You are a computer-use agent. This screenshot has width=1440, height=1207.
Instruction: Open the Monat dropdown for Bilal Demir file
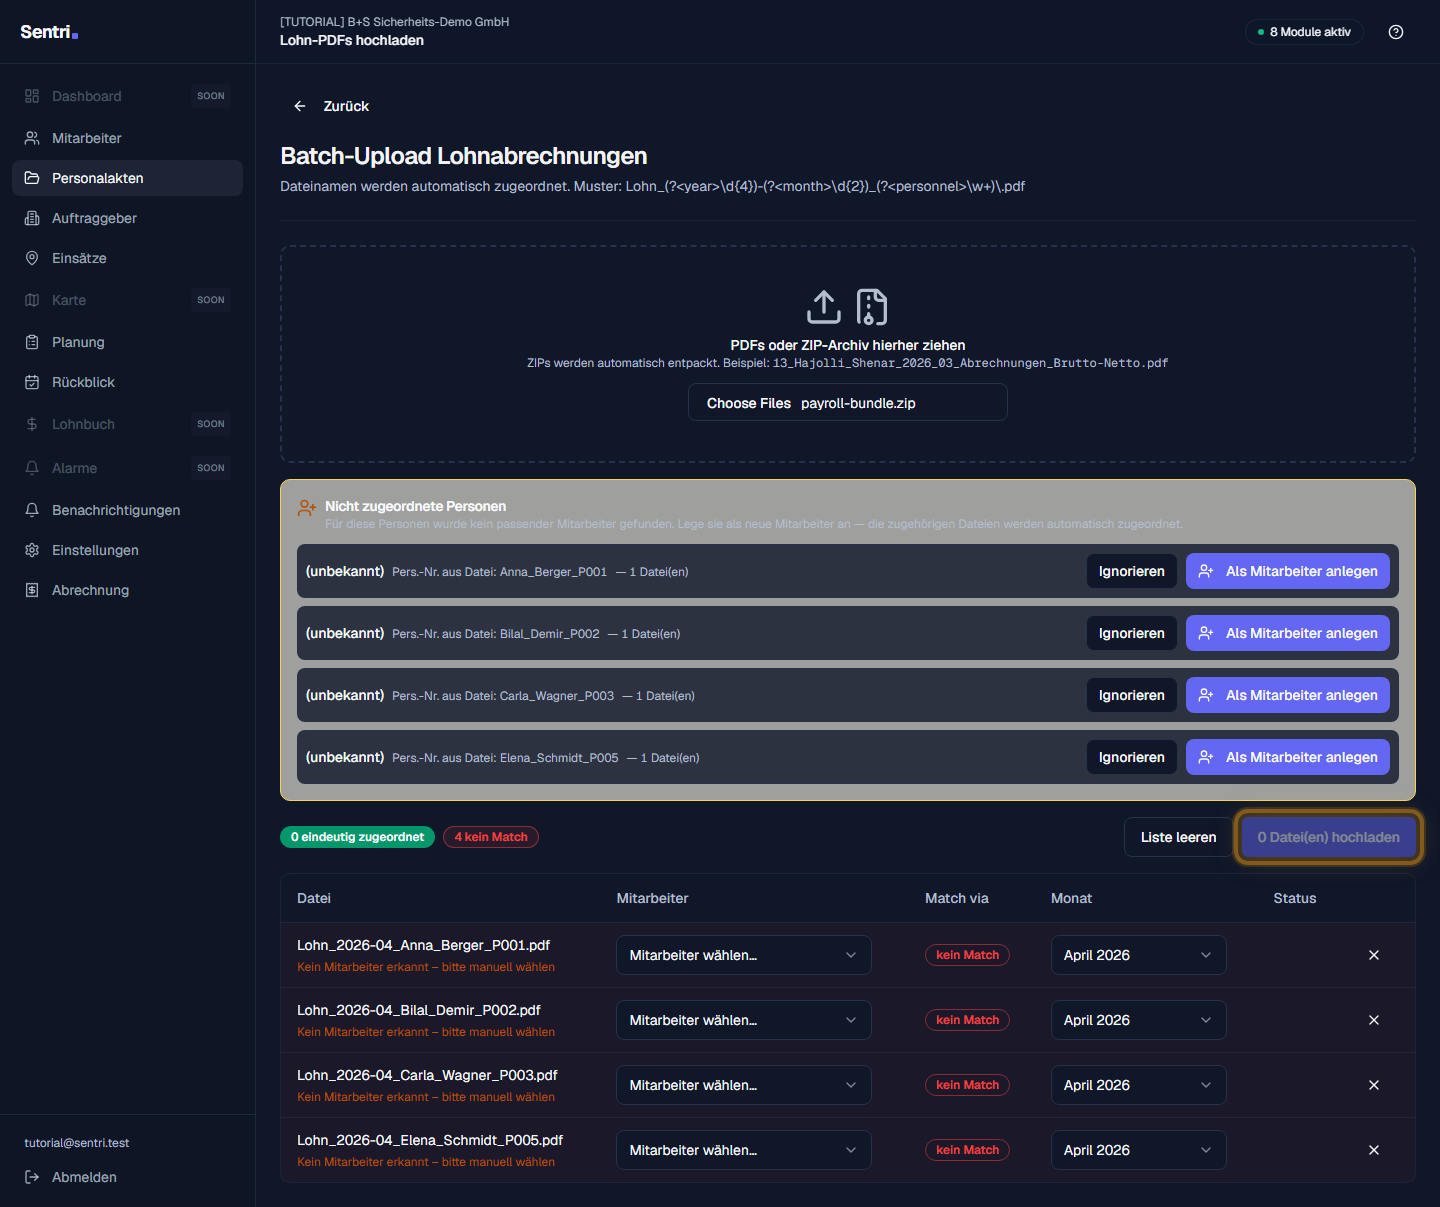1138,1020
